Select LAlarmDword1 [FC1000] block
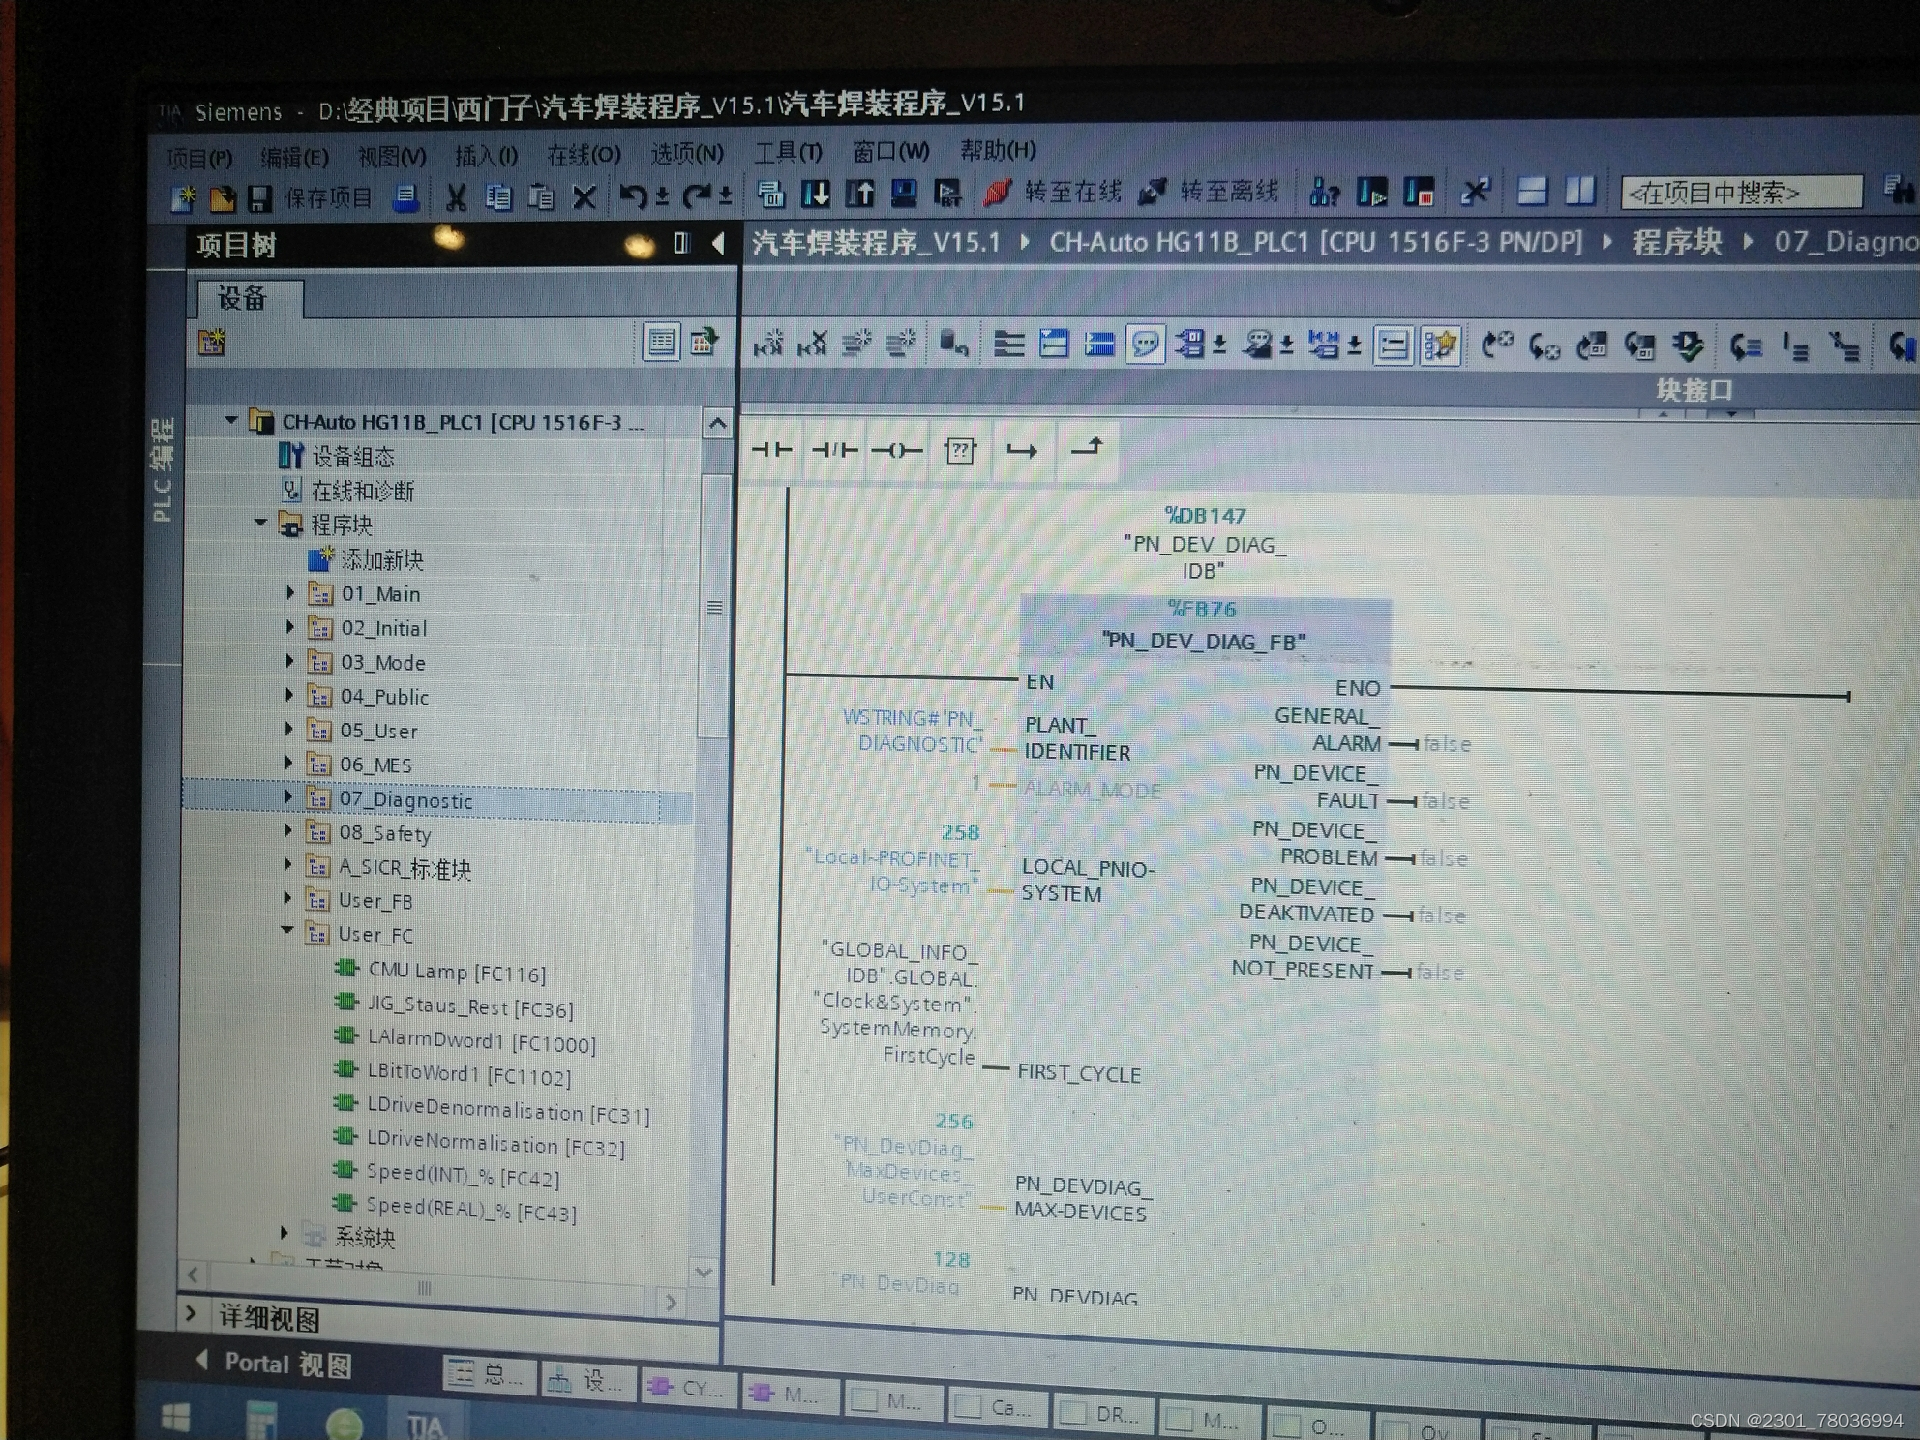Screen dimensions: 1920x1440 pyautogui.click(x=481, y=1041)
